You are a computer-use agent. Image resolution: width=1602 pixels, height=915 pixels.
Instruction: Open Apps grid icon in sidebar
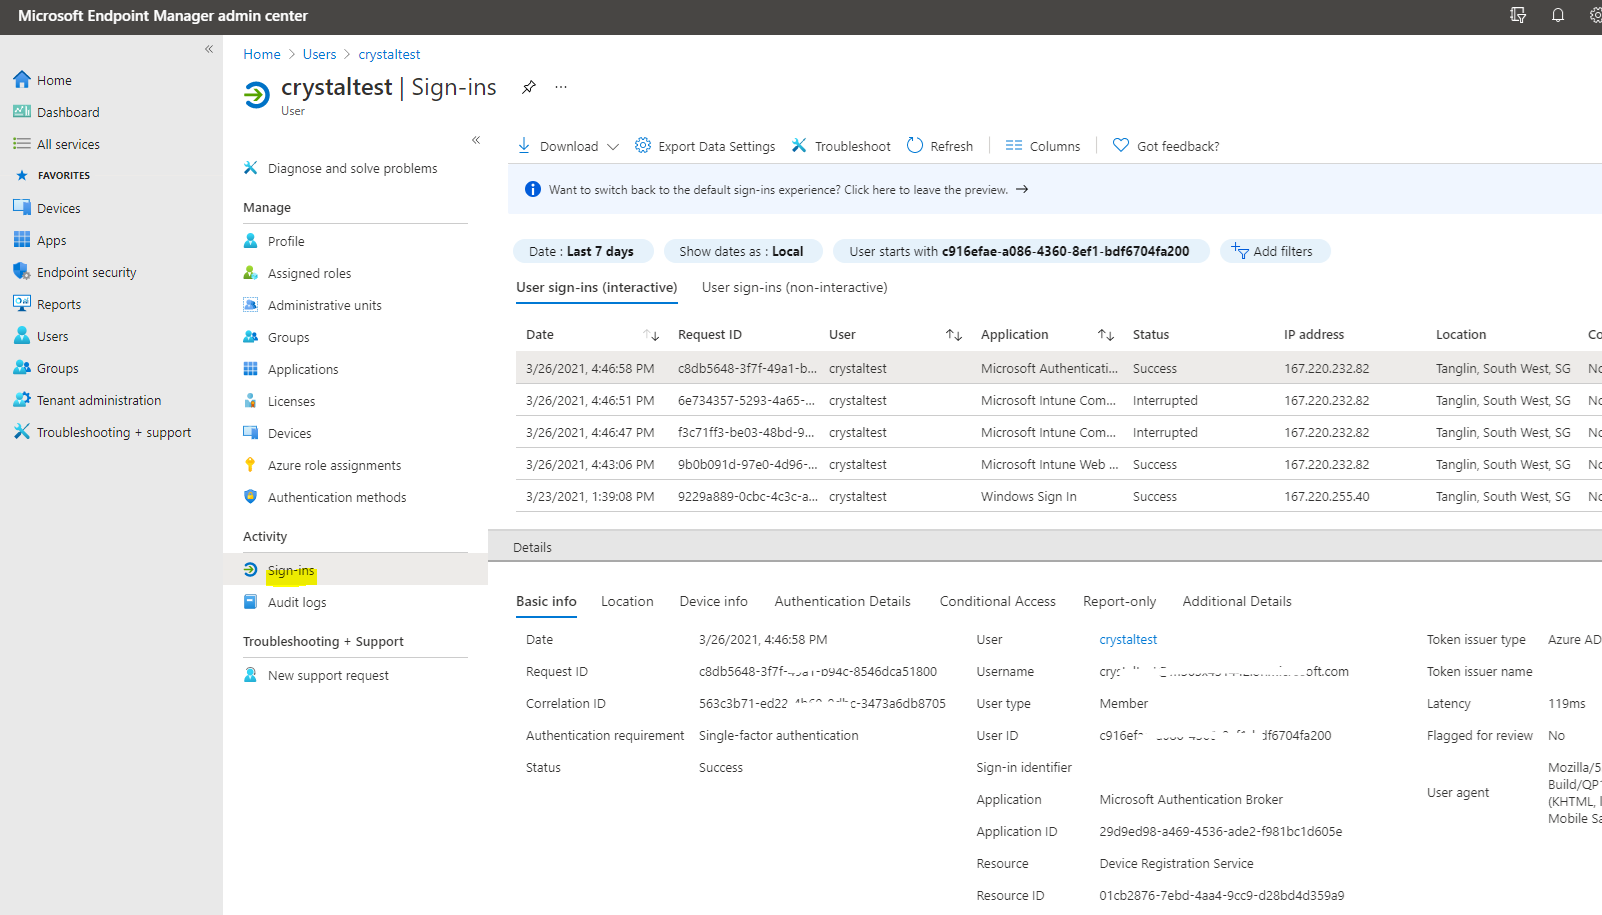coord(22,239)
